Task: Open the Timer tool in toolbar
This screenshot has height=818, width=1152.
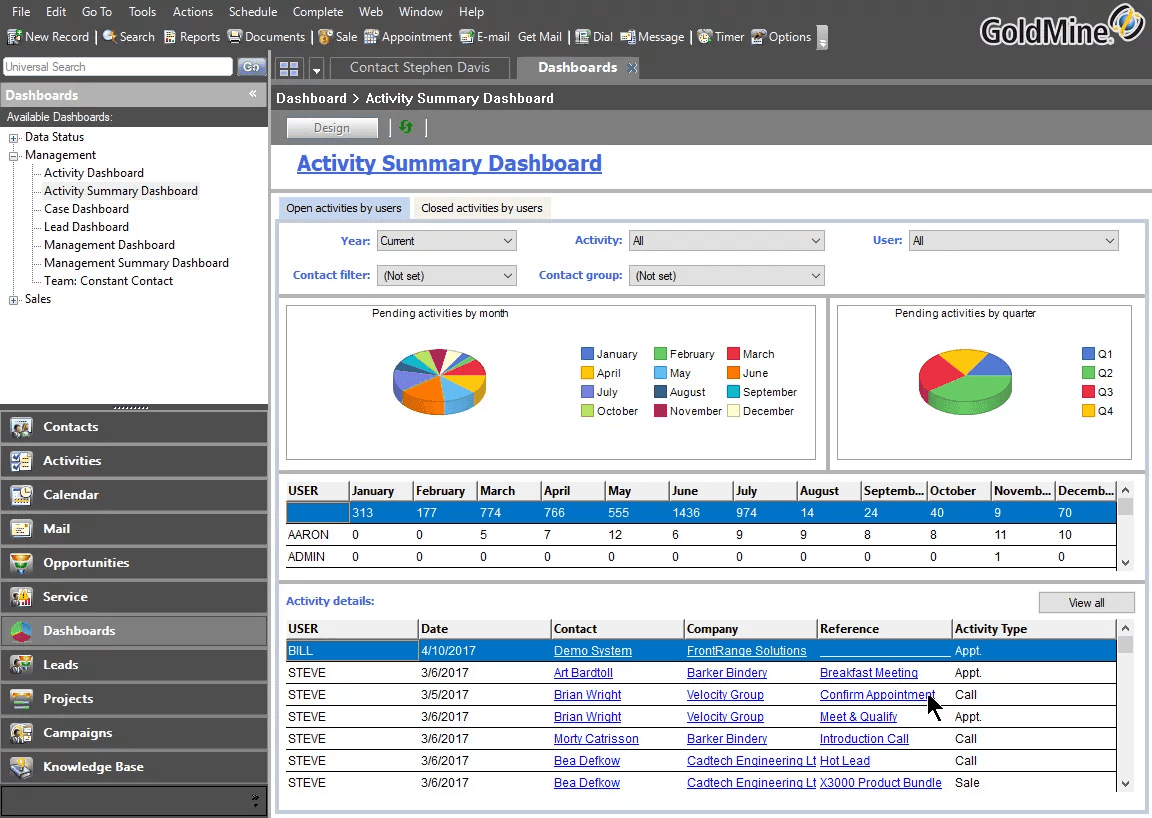Action: coord(705,37)
